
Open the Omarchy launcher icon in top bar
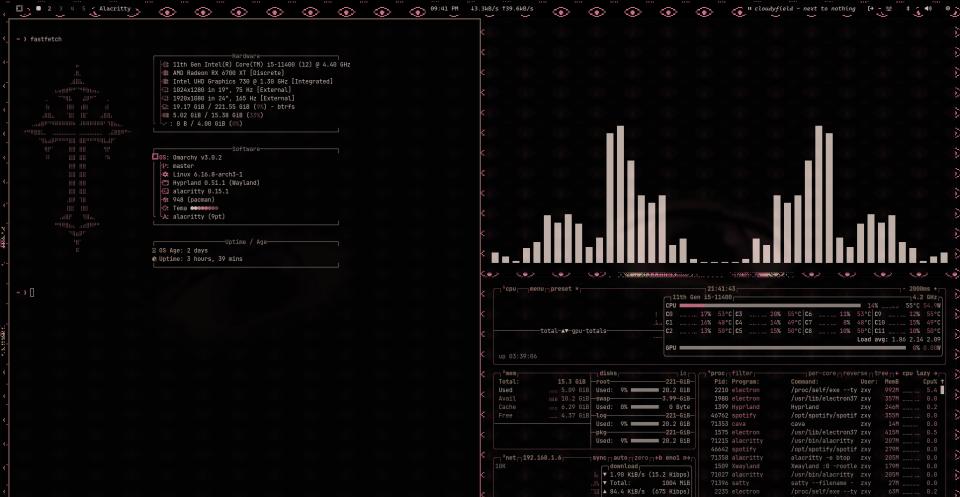point(20,9)
